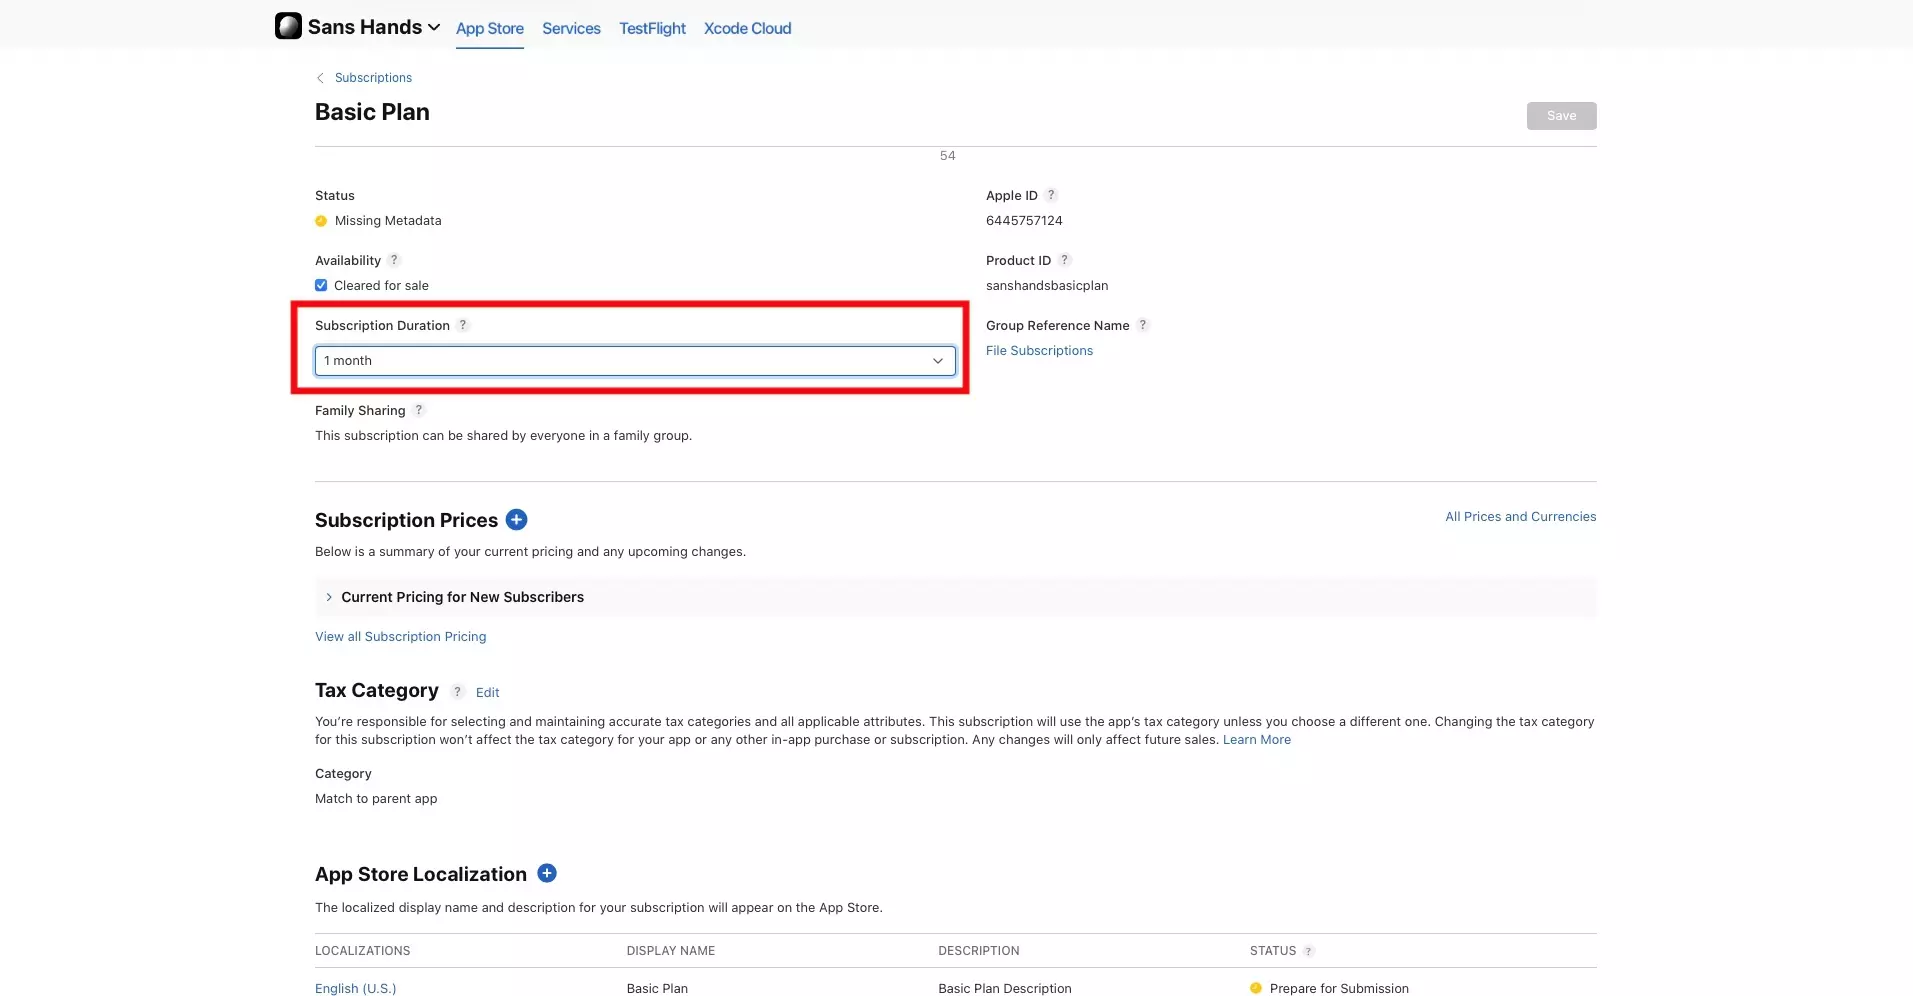
Task: Open All Prices and Currencies link
Action: tap(1520, 517)
